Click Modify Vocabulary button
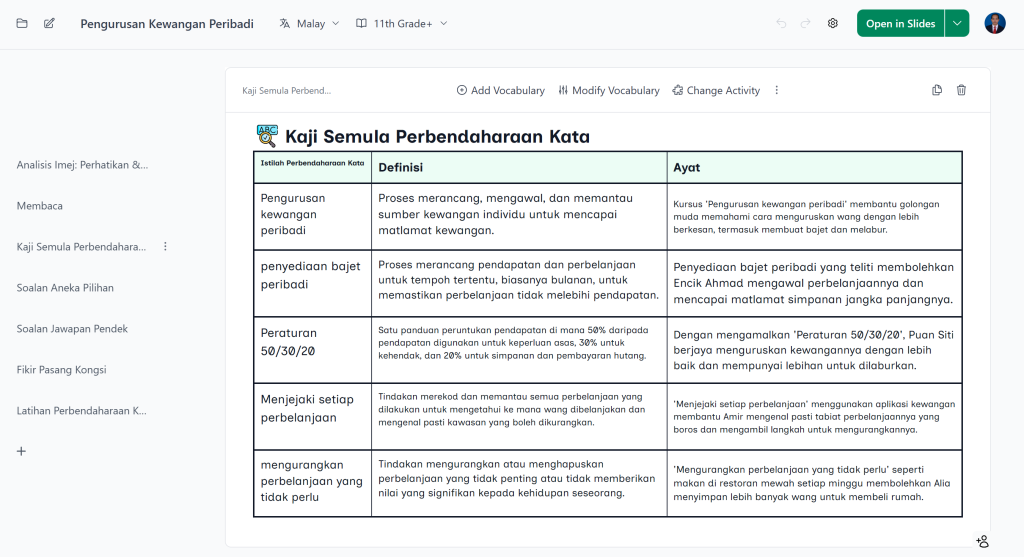 tap(609, 90)
